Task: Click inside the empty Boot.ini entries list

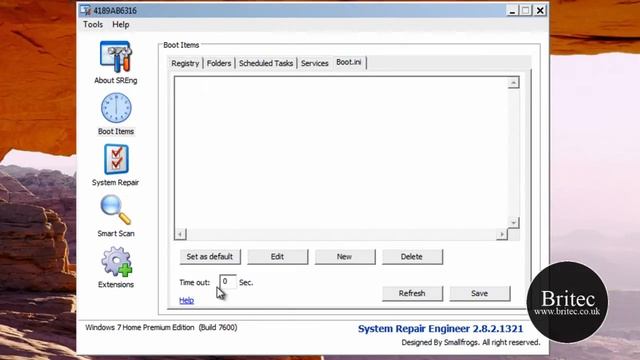Action: click(341, 153)
